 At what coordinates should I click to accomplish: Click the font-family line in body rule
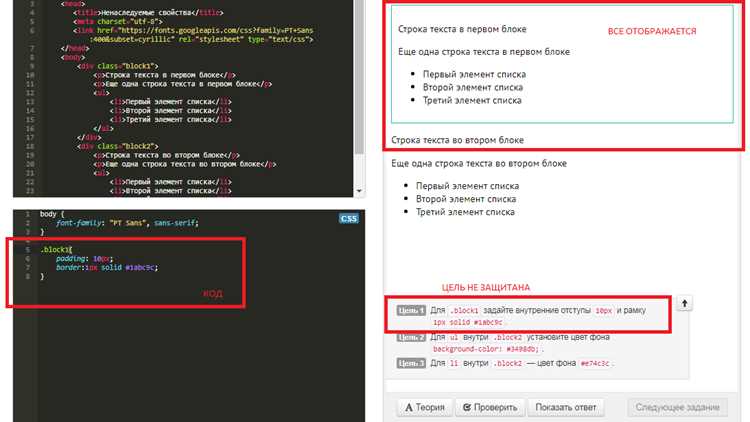click(127, 223)
